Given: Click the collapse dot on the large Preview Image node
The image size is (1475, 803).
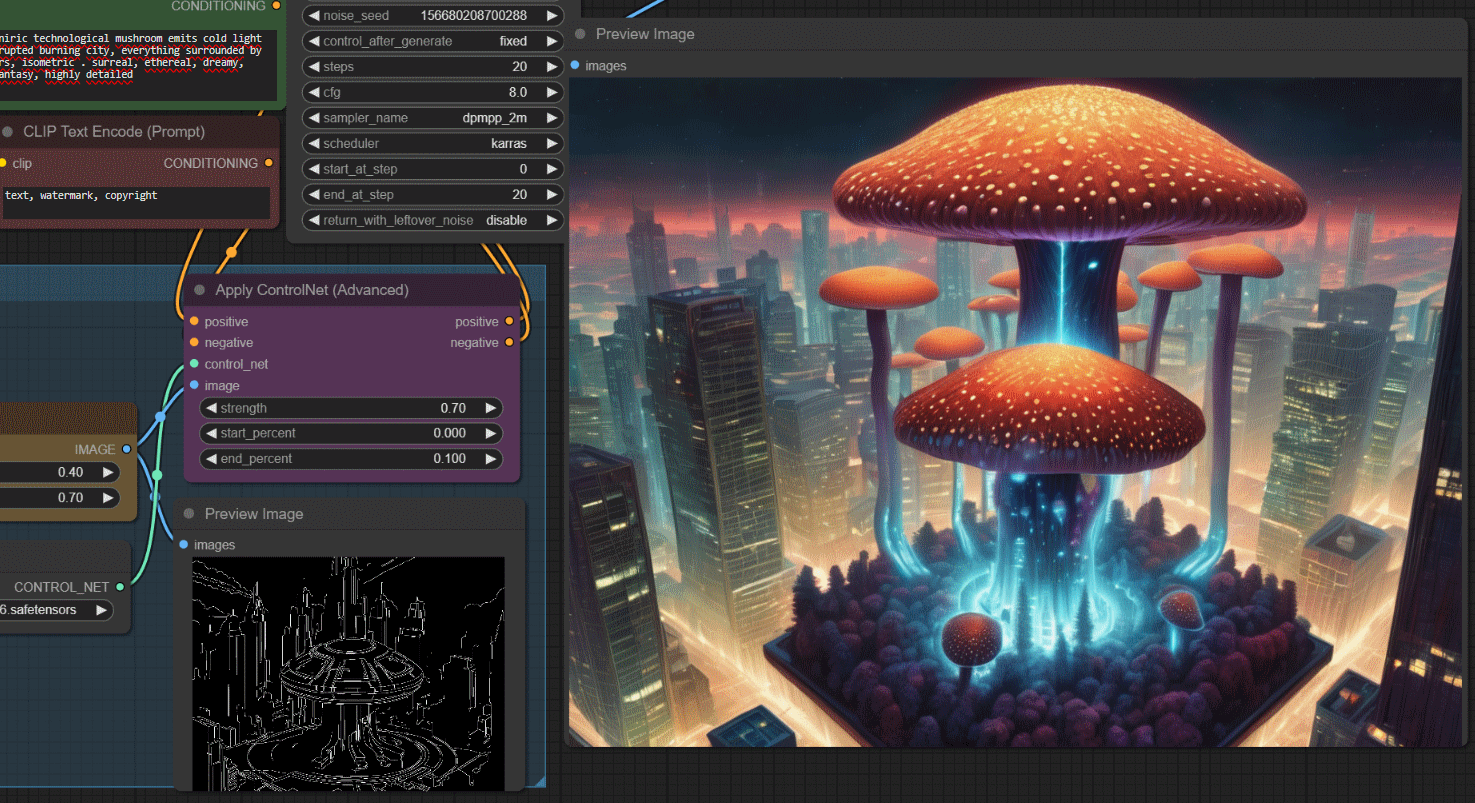Looking at the screenshot, I should click(x=580, y=34).
